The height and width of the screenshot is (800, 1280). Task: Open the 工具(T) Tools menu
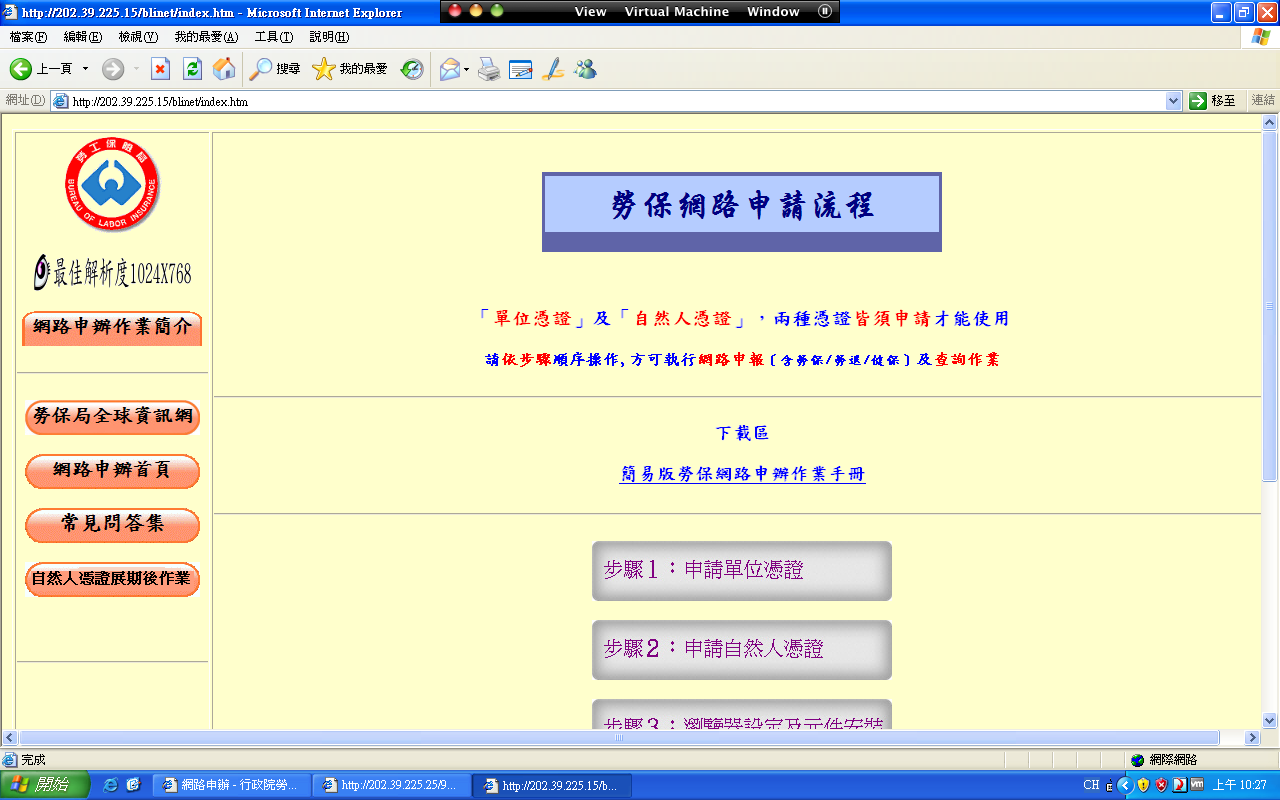pos(274,37)
